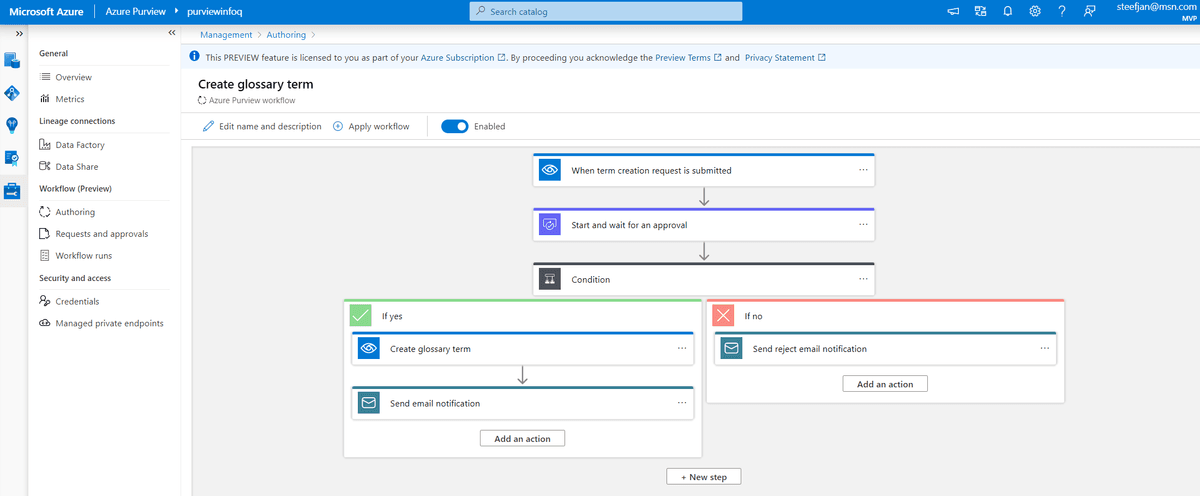
Task: Open the Insights lightbulb rail icon
Action: (13, 124)
